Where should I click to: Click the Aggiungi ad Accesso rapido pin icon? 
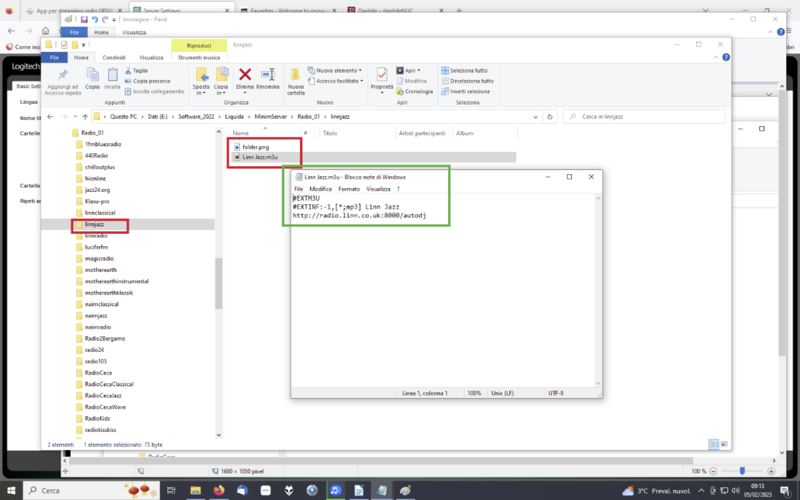[63, 75]
